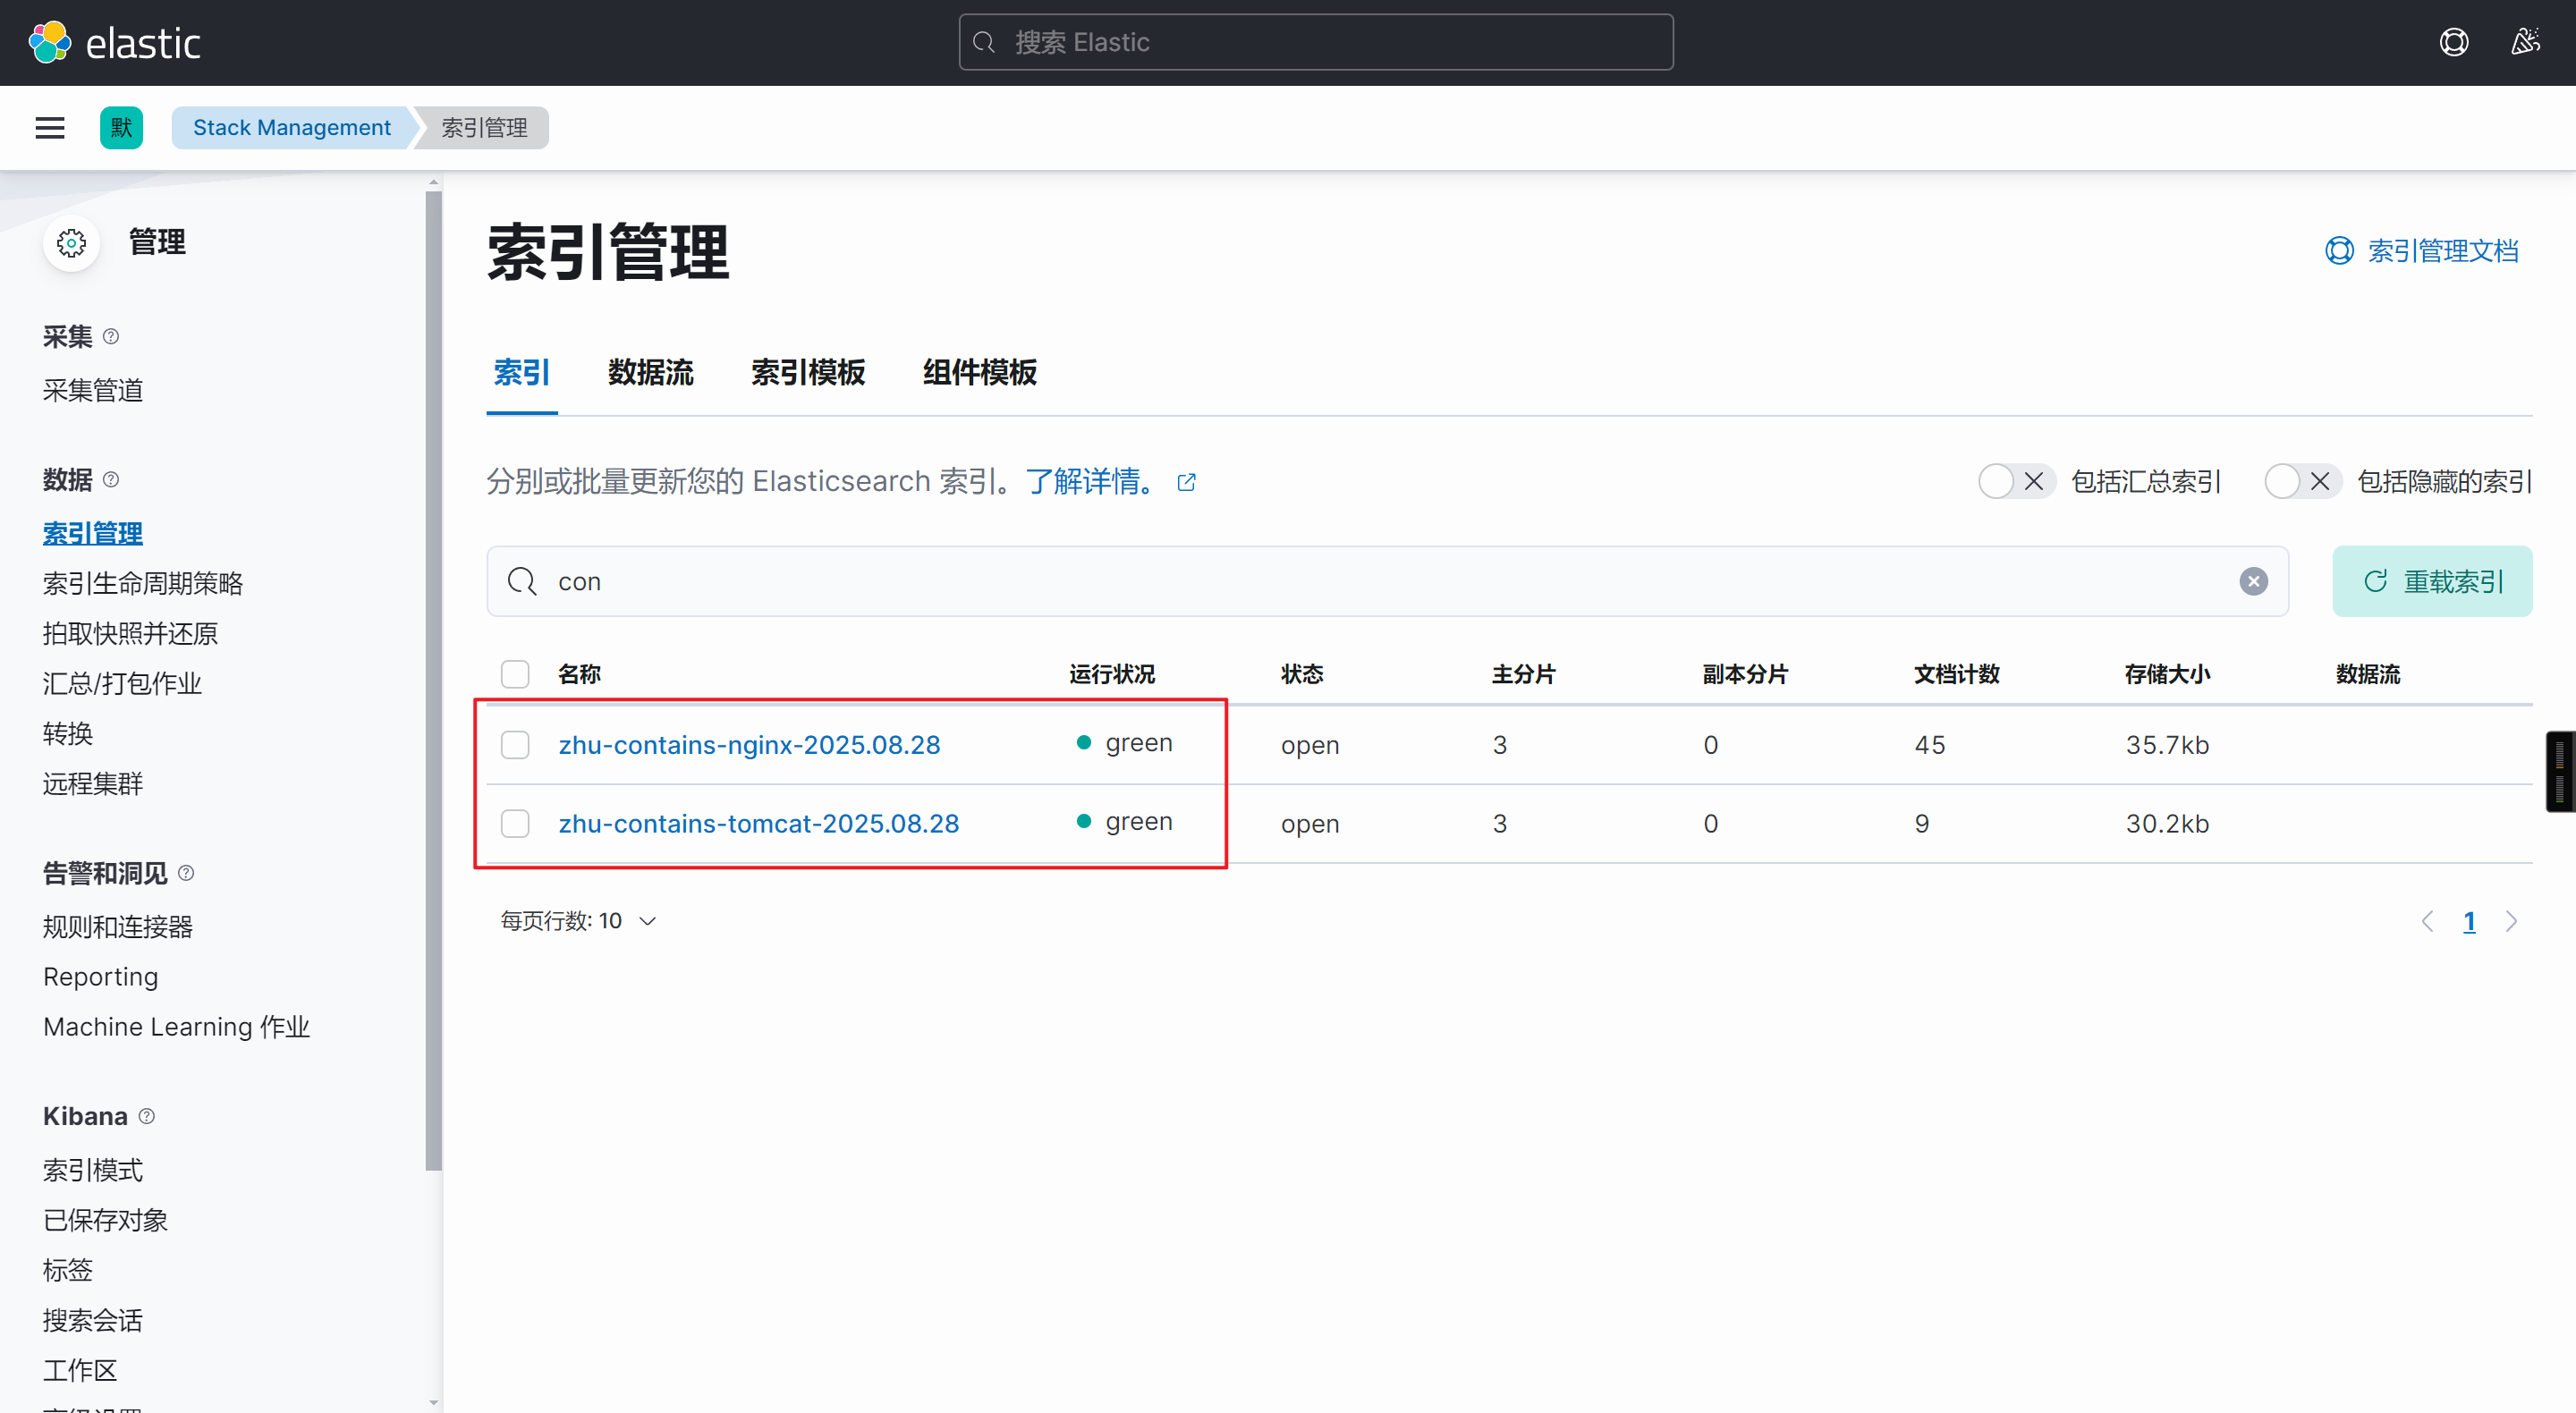Open 采集管道 in sidebar

(93, 390)
